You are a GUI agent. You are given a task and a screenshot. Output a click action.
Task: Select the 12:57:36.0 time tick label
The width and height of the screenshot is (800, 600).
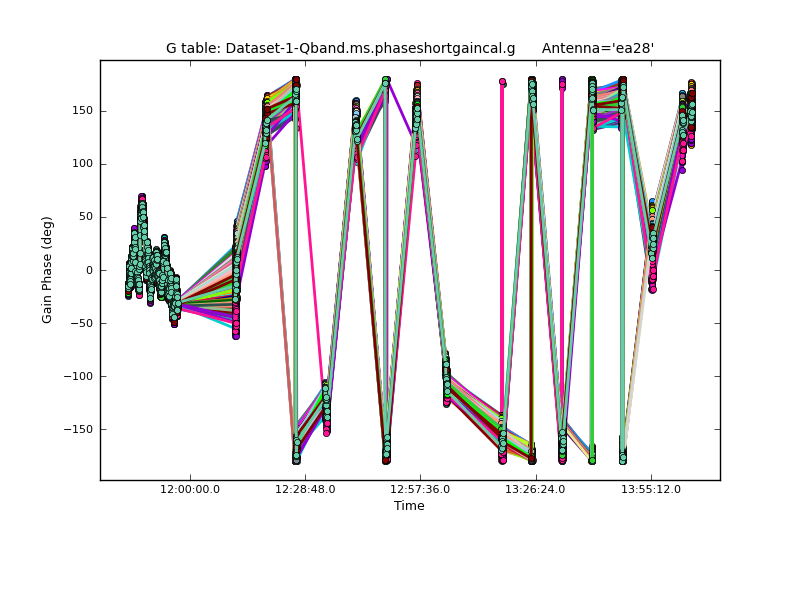click(420, 490)
